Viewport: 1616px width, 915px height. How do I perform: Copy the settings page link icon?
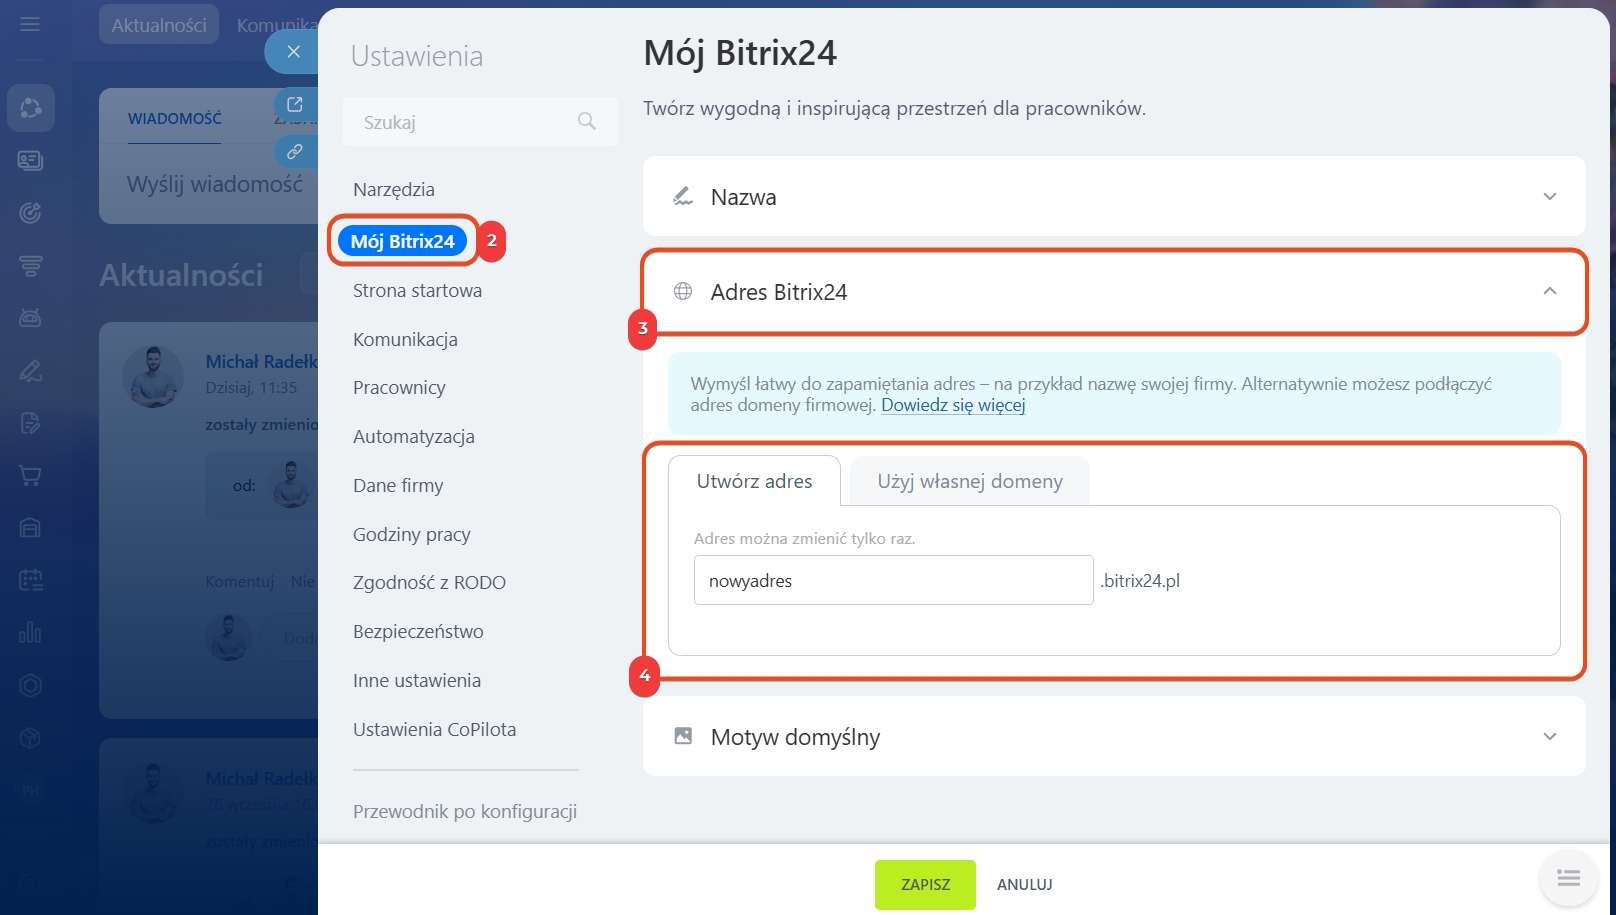point(295,152)
